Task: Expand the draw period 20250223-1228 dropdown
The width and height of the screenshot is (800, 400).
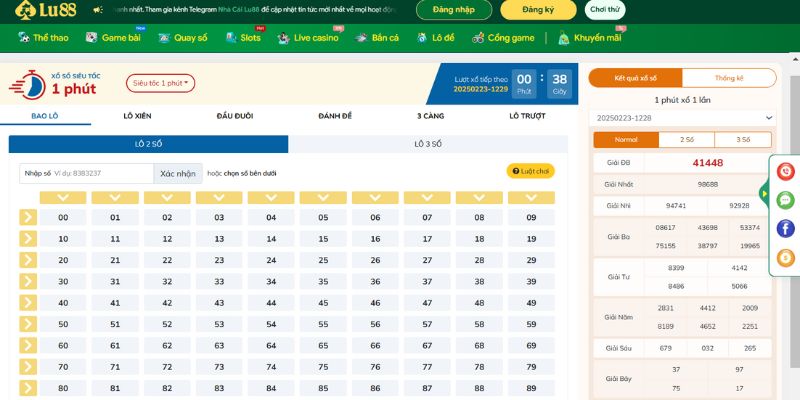Action: coord(683,118)
